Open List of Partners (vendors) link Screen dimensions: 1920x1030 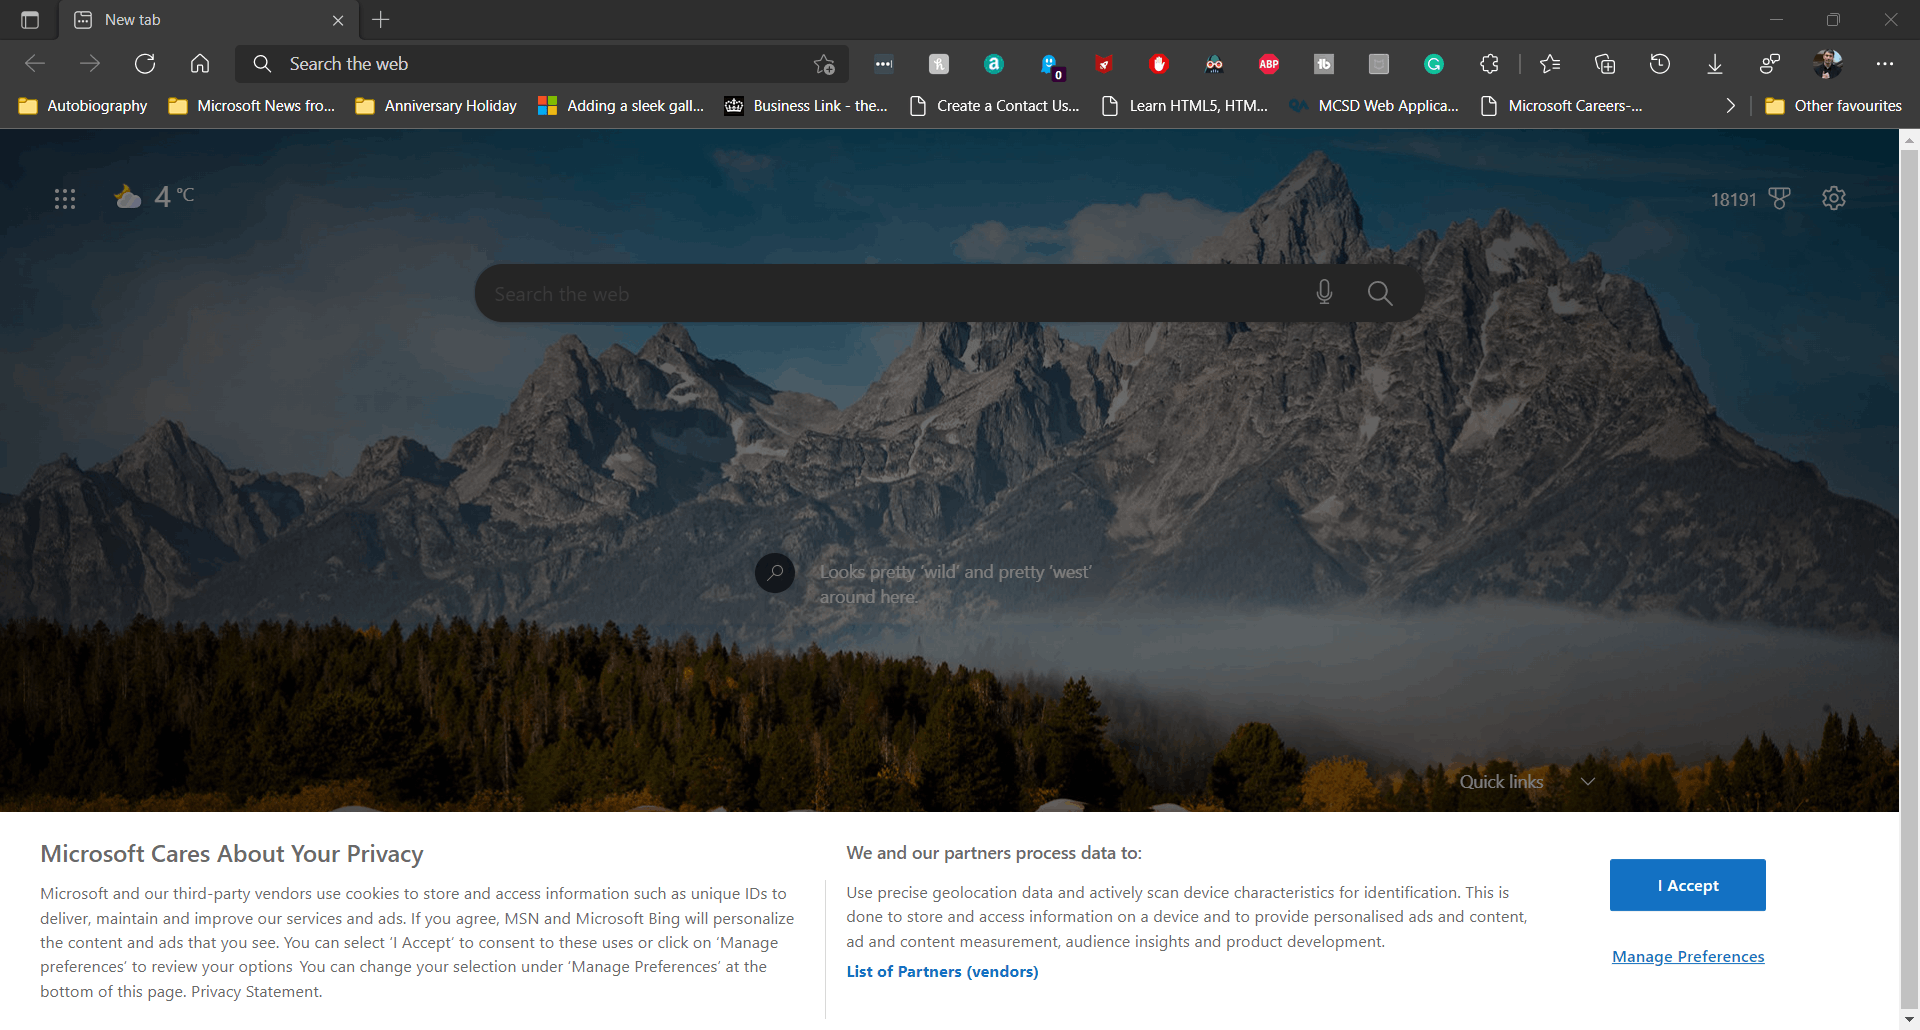[x=941, y=970]
